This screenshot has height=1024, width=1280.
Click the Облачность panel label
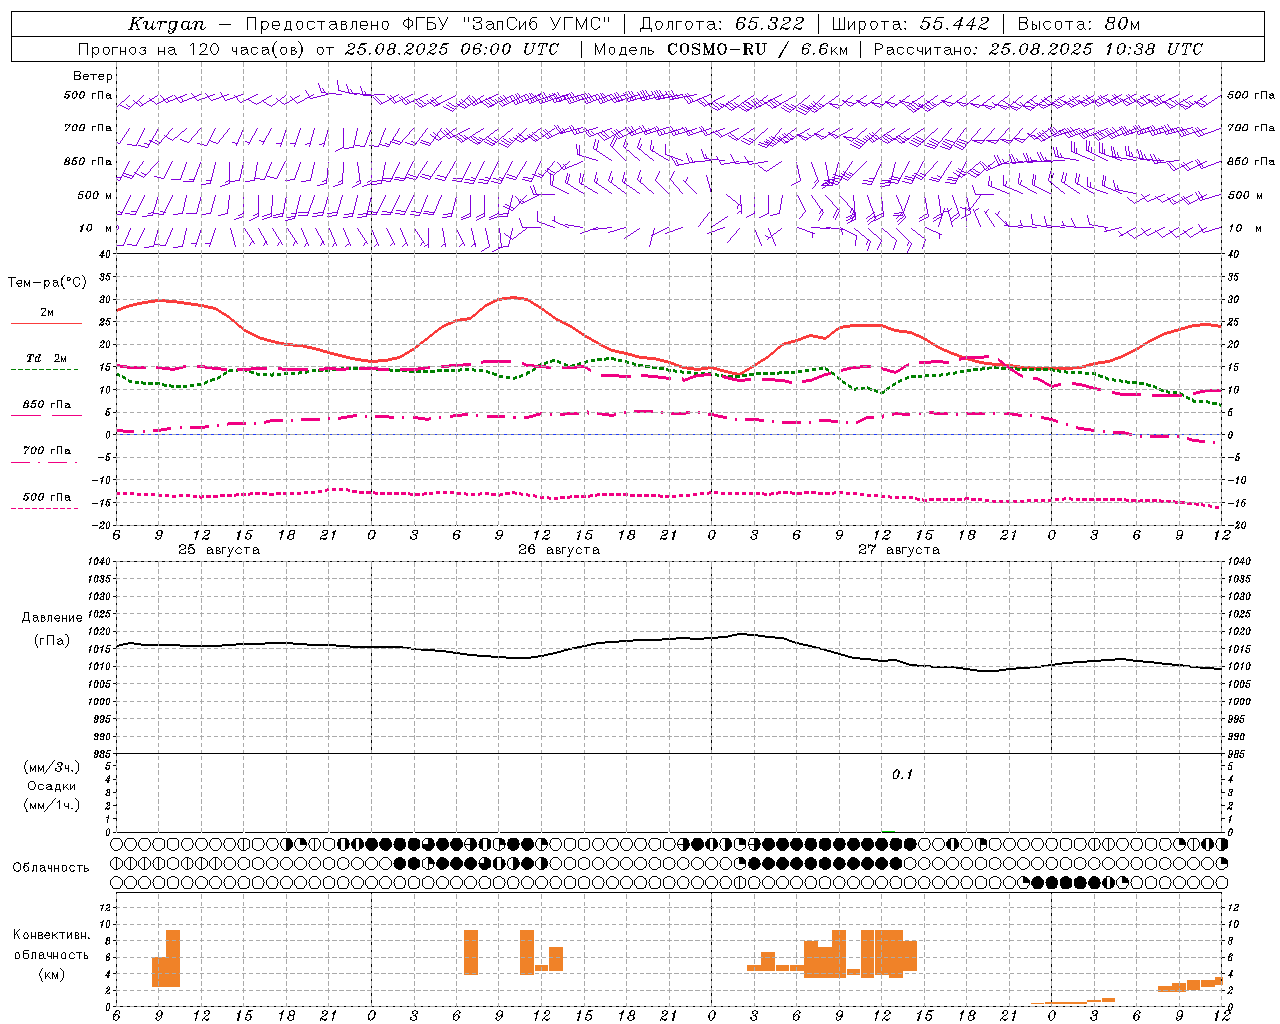click(x=51, y=868)
